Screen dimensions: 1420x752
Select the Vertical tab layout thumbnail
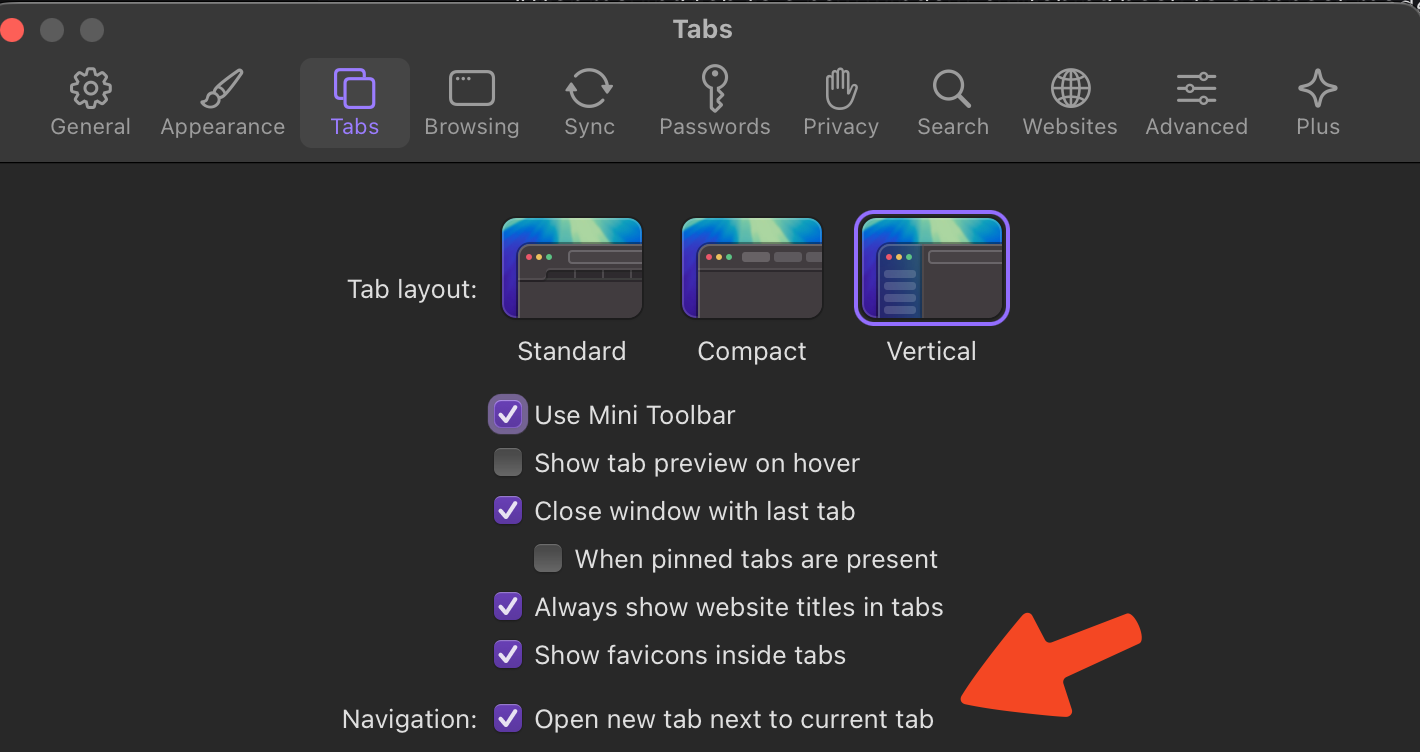coord(932,269)
